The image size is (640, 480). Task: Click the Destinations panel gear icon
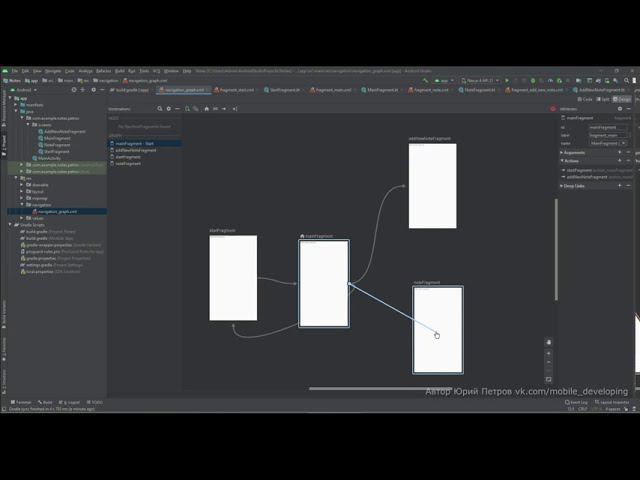point(169,109)
